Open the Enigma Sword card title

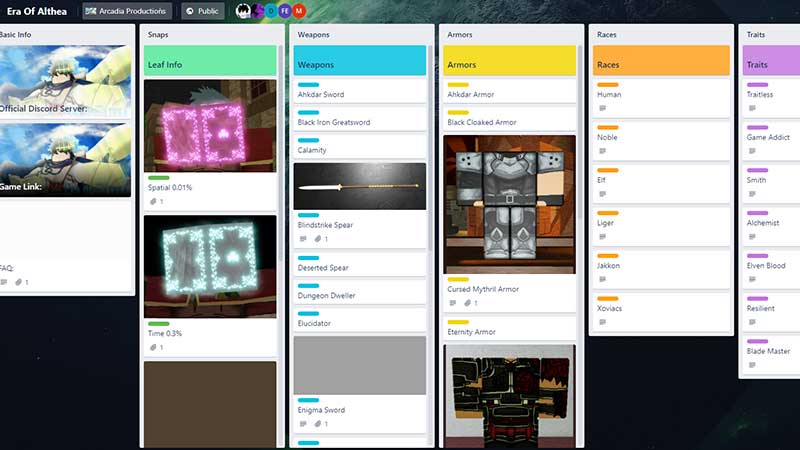pyautogui.click(x=321, y=410)
